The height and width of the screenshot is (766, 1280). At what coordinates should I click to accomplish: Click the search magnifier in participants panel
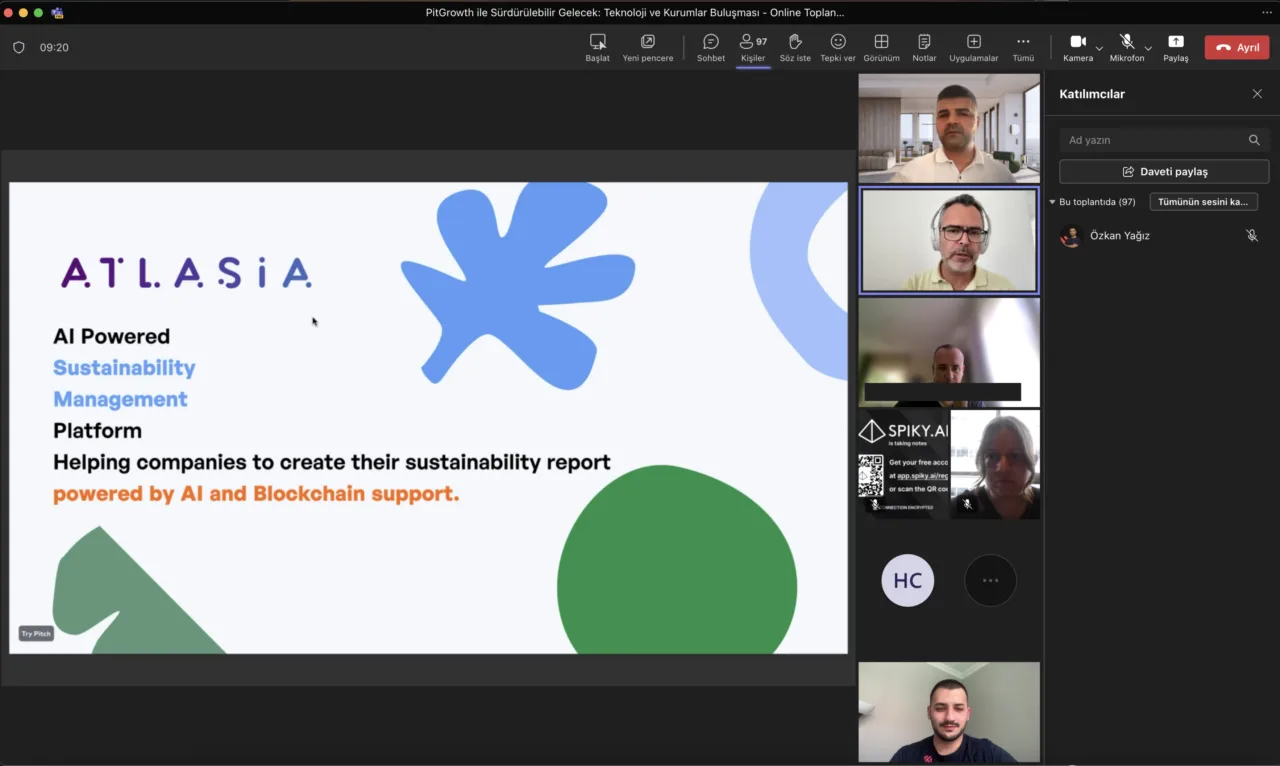tap(1254, 140)
